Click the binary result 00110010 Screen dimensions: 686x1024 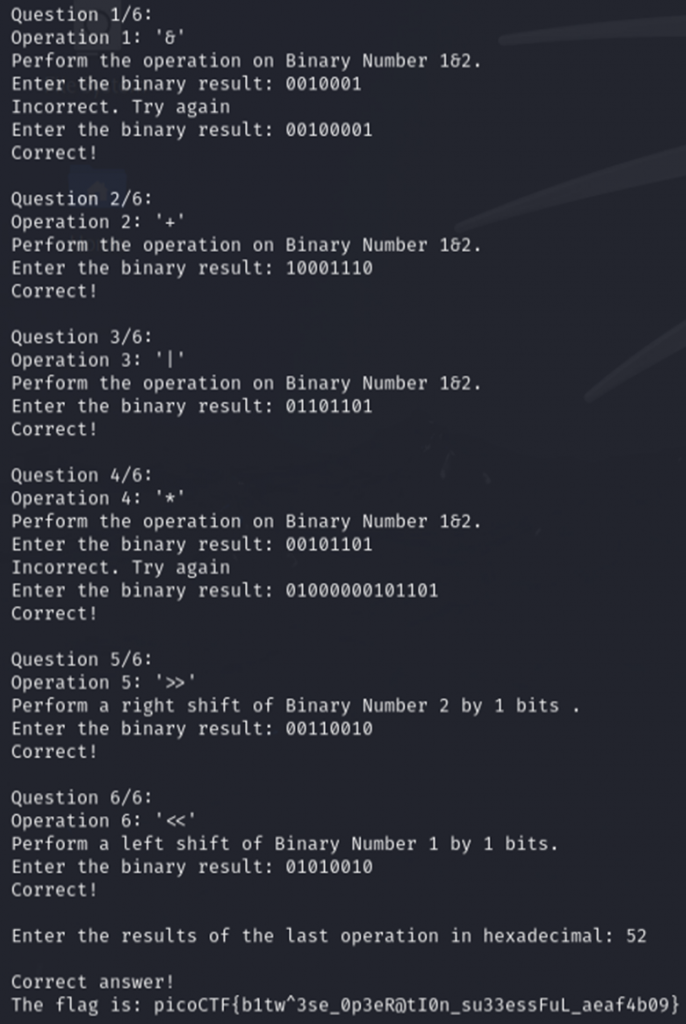click(329, 728)
